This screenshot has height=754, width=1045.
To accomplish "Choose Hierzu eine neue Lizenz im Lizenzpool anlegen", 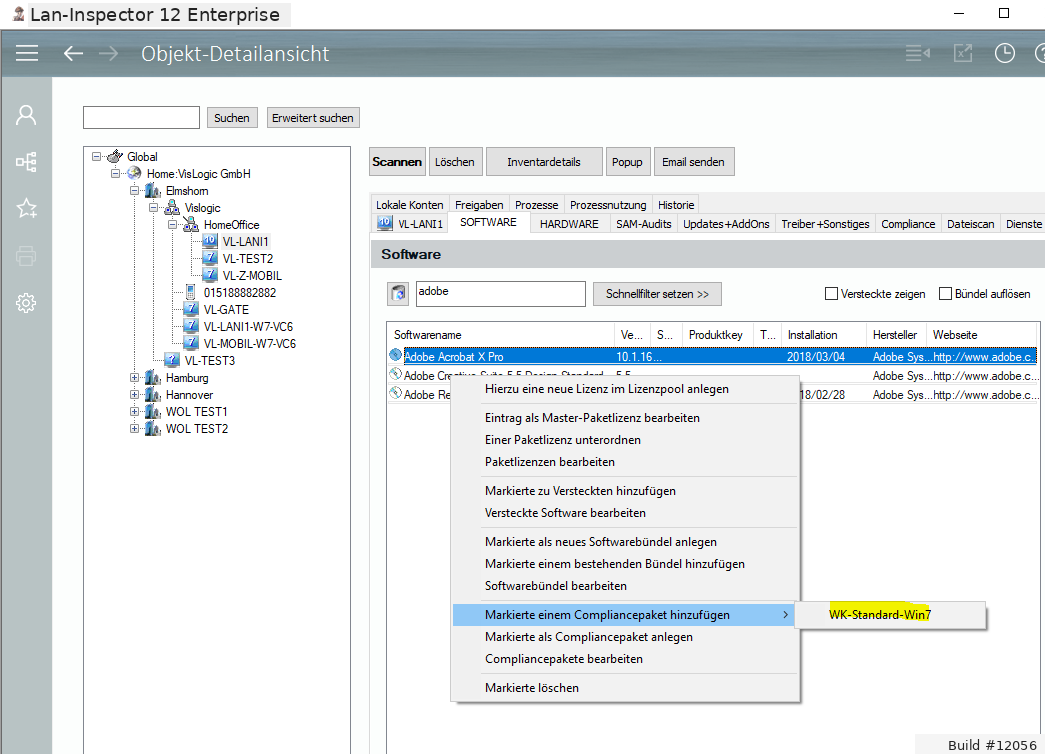I will (x=625, y=389).
